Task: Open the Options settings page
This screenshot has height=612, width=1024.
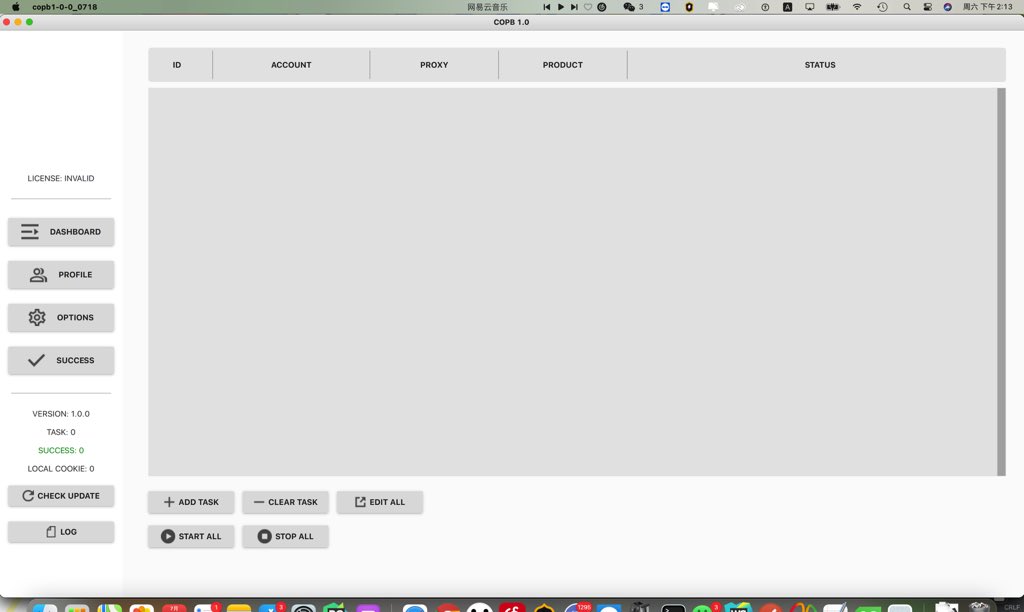Action: (x=61, y=317)
